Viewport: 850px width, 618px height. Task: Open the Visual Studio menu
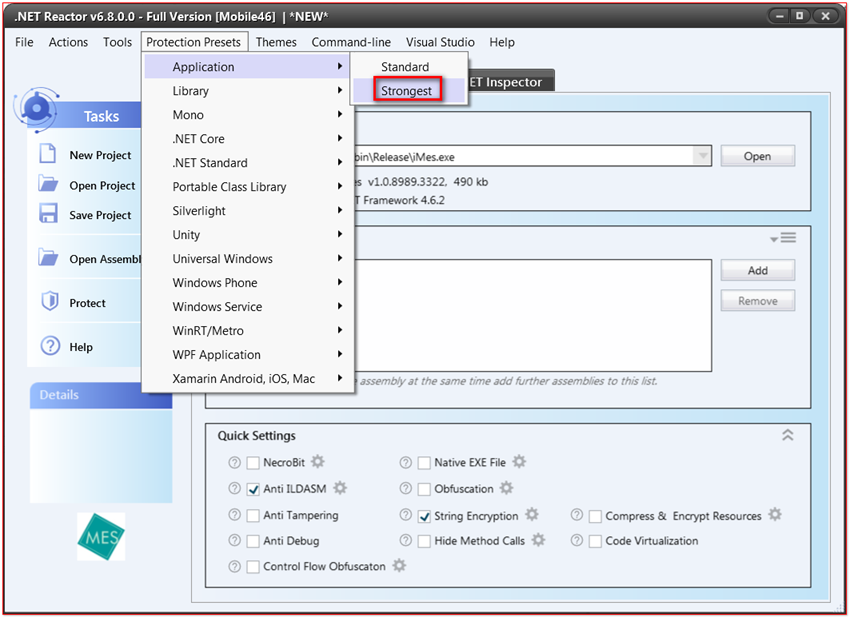click(x=440, y=42)
